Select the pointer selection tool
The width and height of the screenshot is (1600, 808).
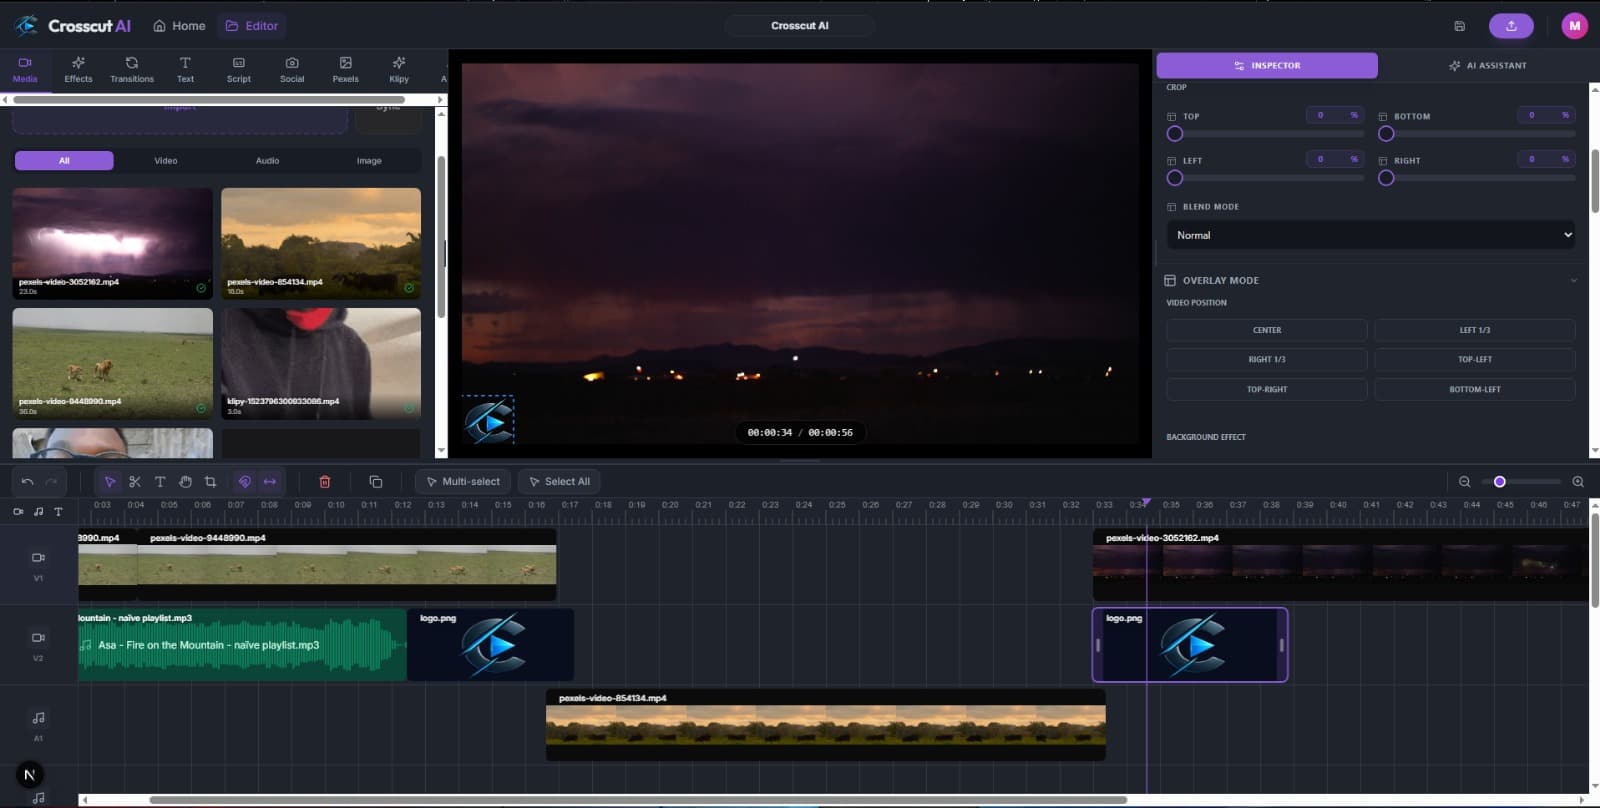click(110, 482)
